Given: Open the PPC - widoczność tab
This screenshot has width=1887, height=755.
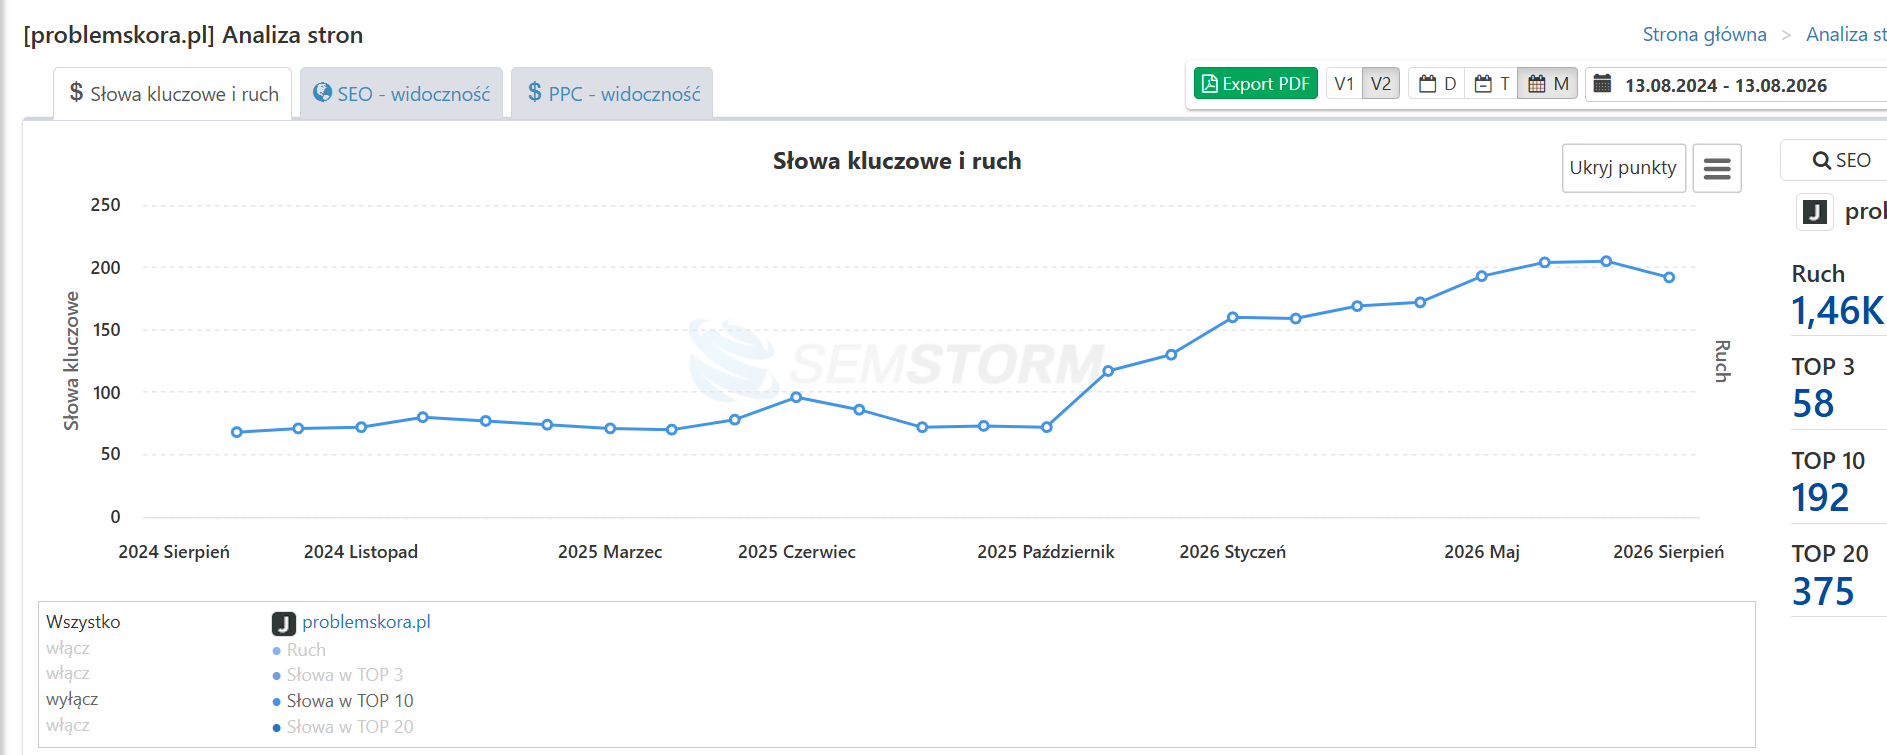Looking at the screenshot, I should click(612, 93).
